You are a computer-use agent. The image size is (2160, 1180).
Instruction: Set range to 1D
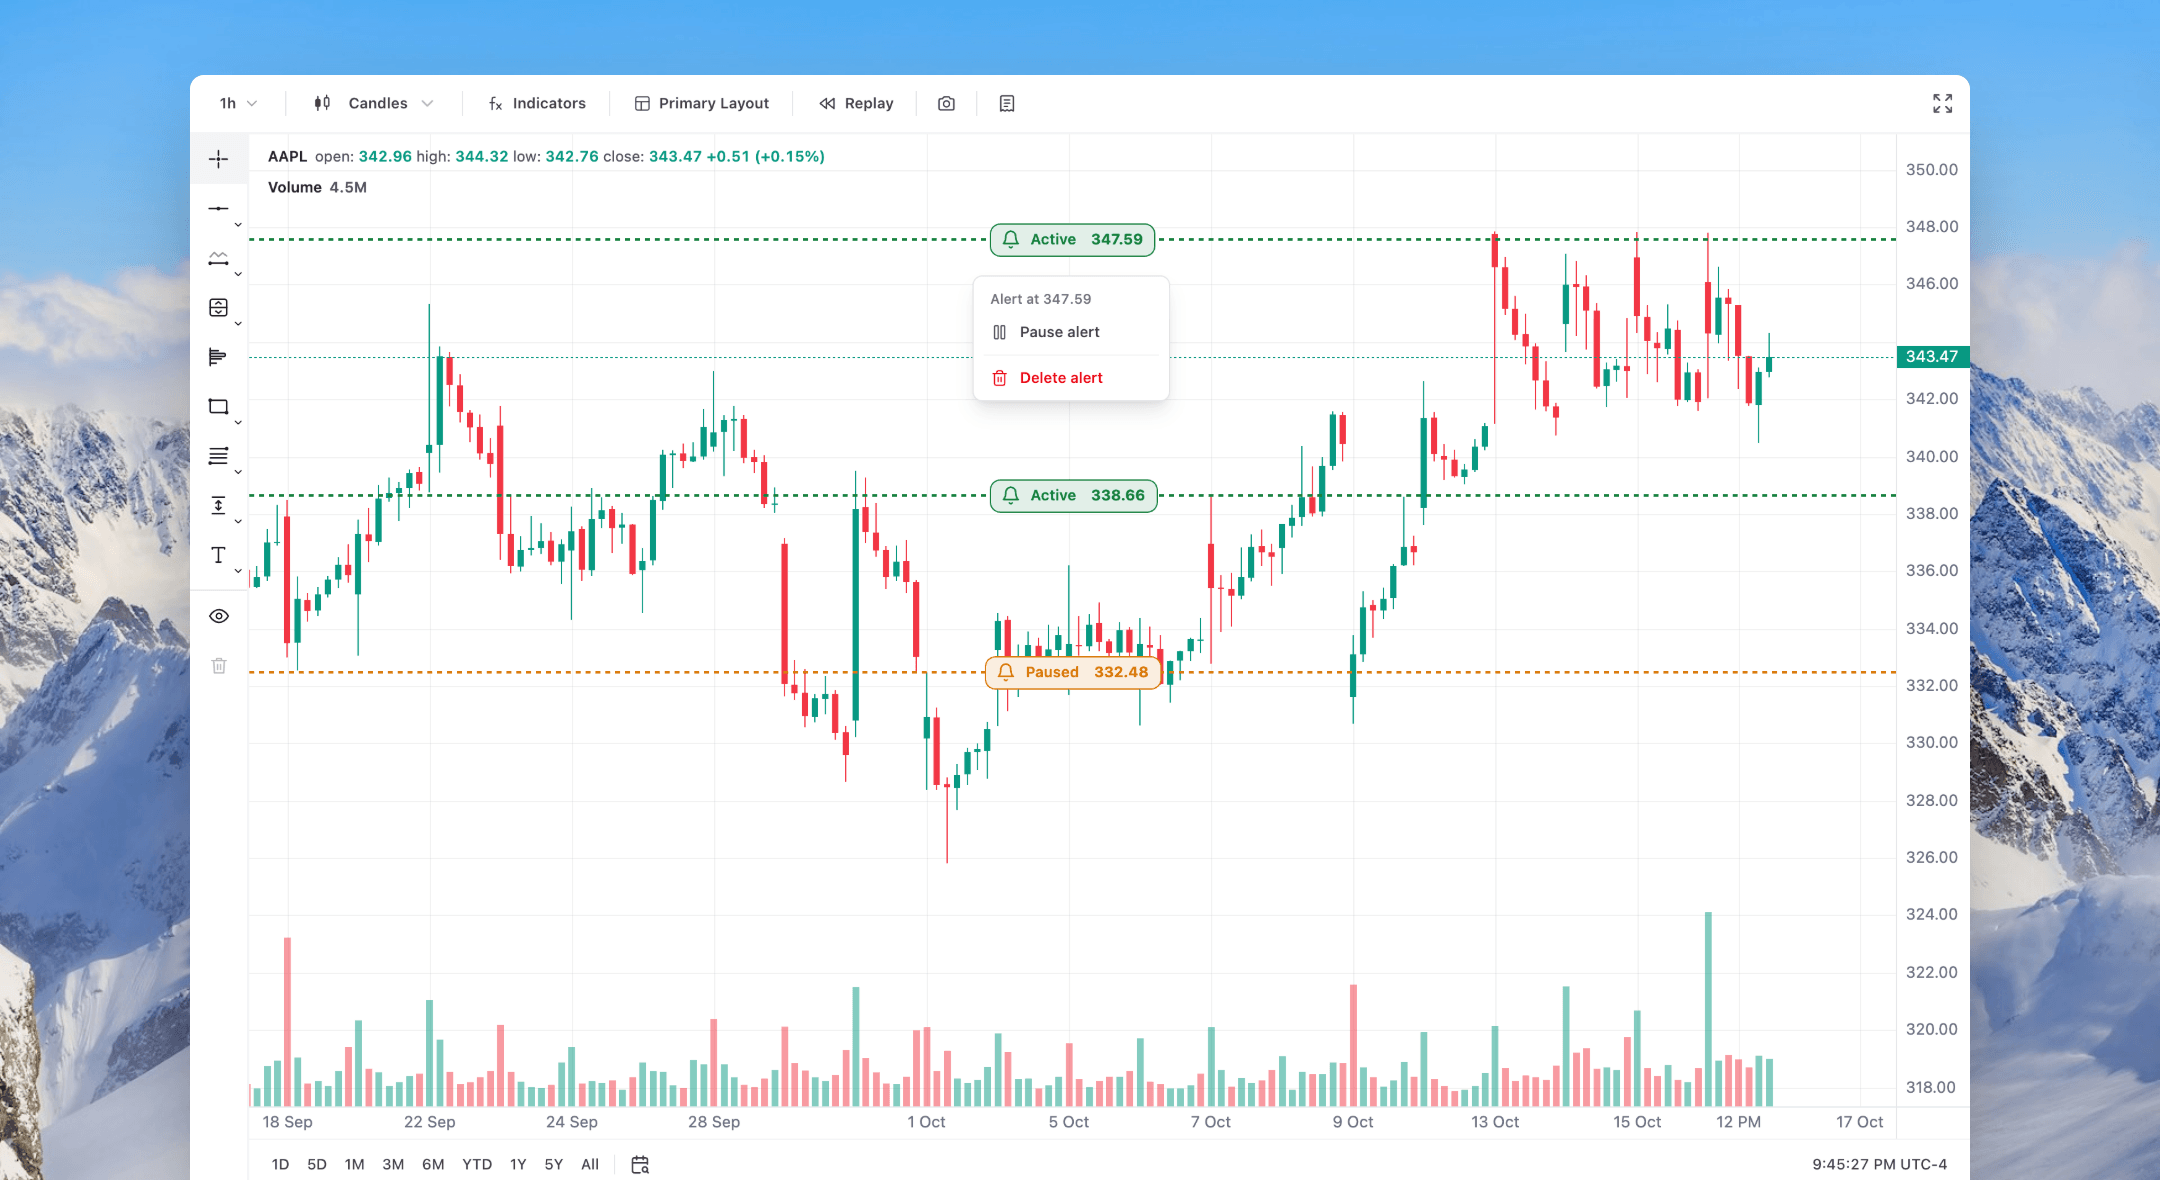(x=280, y=1164)
